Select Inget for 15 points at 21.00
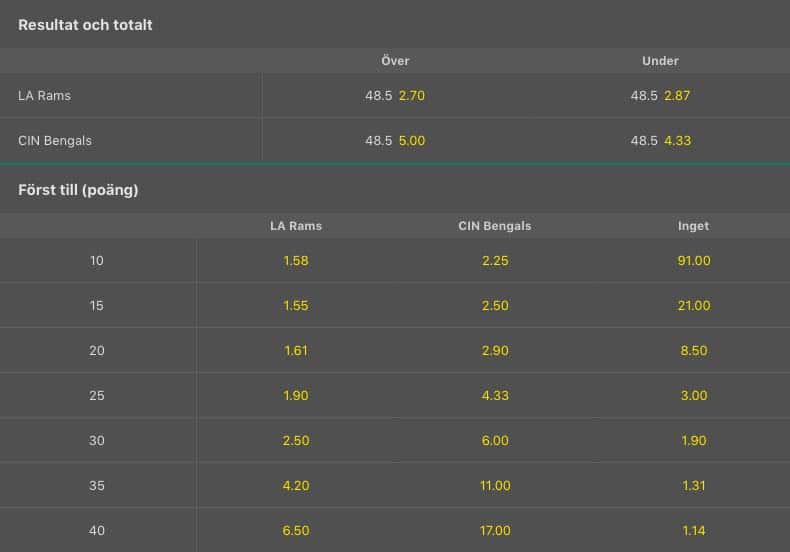The width and height of the screenshot is (790, 552). pos(694,306)
